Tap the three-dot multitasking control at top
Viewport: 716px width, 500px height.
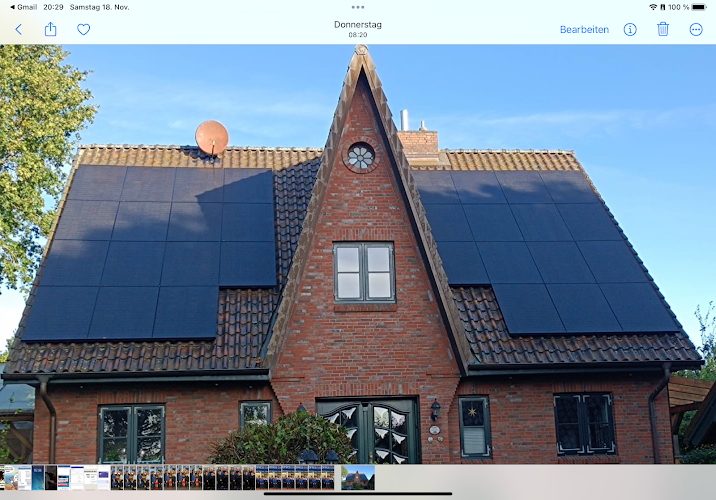pyautogui.click(x=358, y=7)
